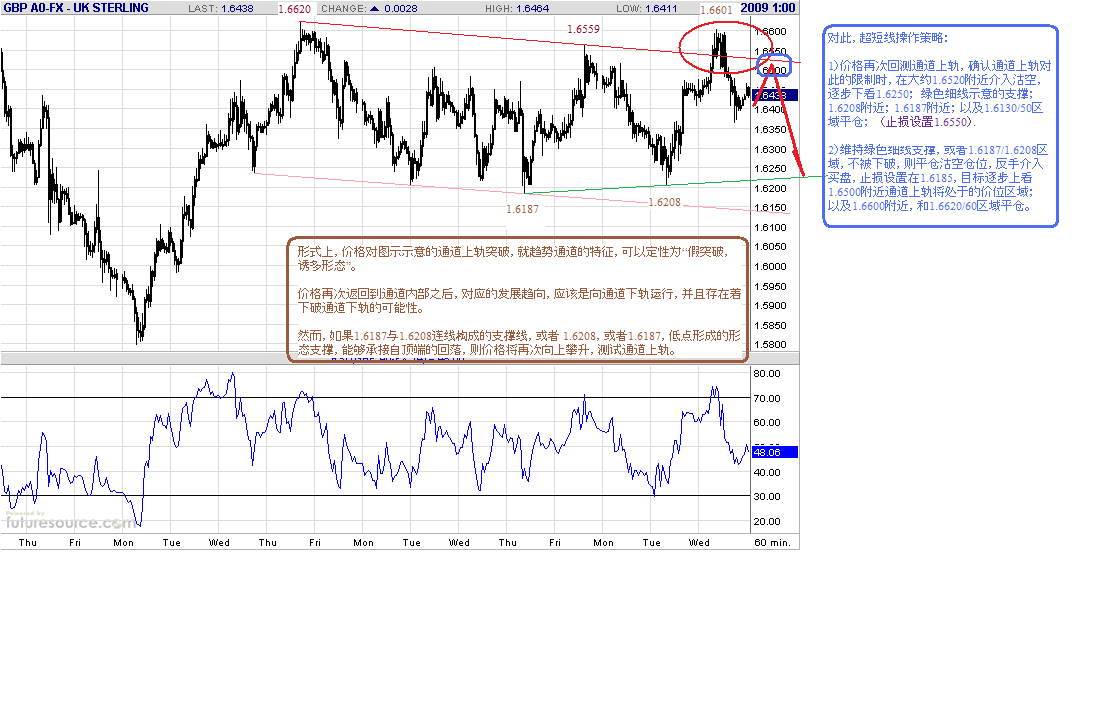Click the 80.00 indicator axis label

767,373
